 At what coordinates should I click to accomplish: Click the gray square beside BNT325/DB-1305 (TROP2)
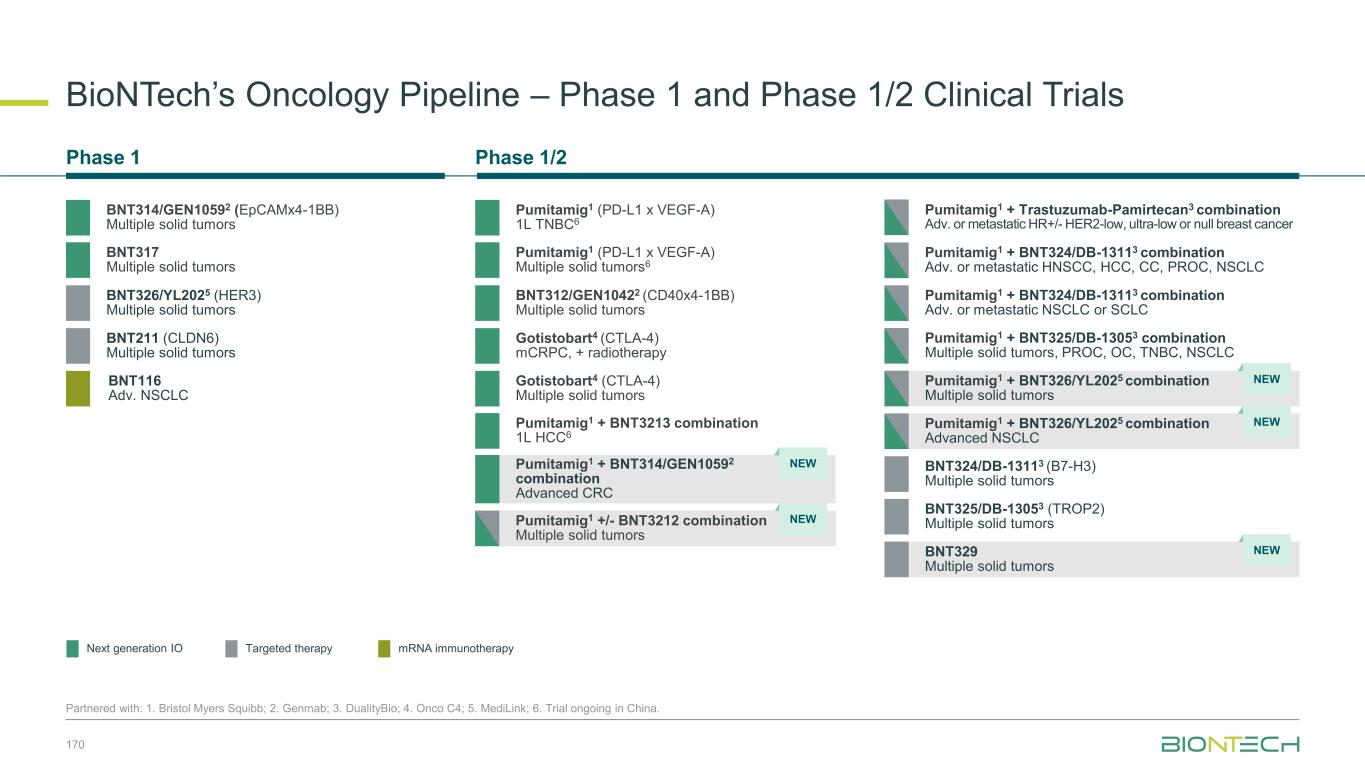[x=896, y=516]
